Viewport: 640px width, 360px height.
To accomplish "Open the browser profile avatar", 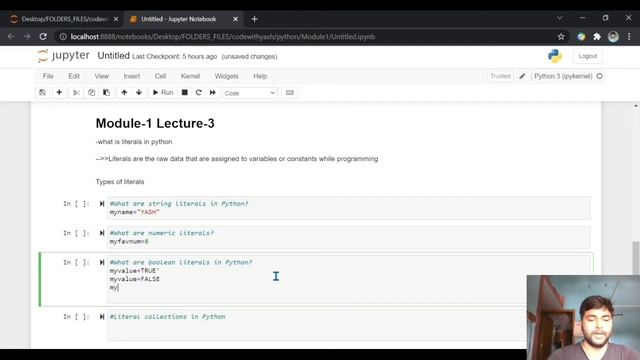I will coord(613,37).
